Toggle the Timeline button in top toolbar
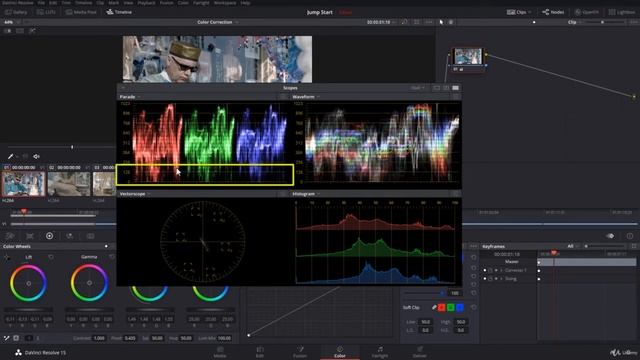640x360 pixels. [x=119, y=12]
